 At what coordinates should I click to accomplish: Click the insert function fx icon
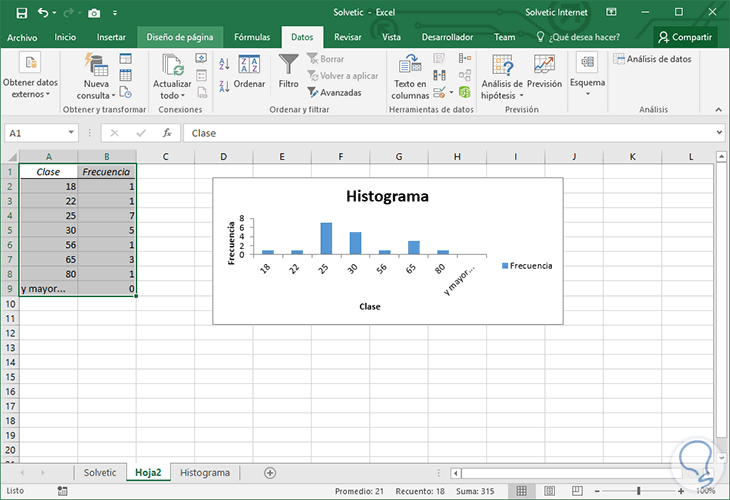(167, 133)
